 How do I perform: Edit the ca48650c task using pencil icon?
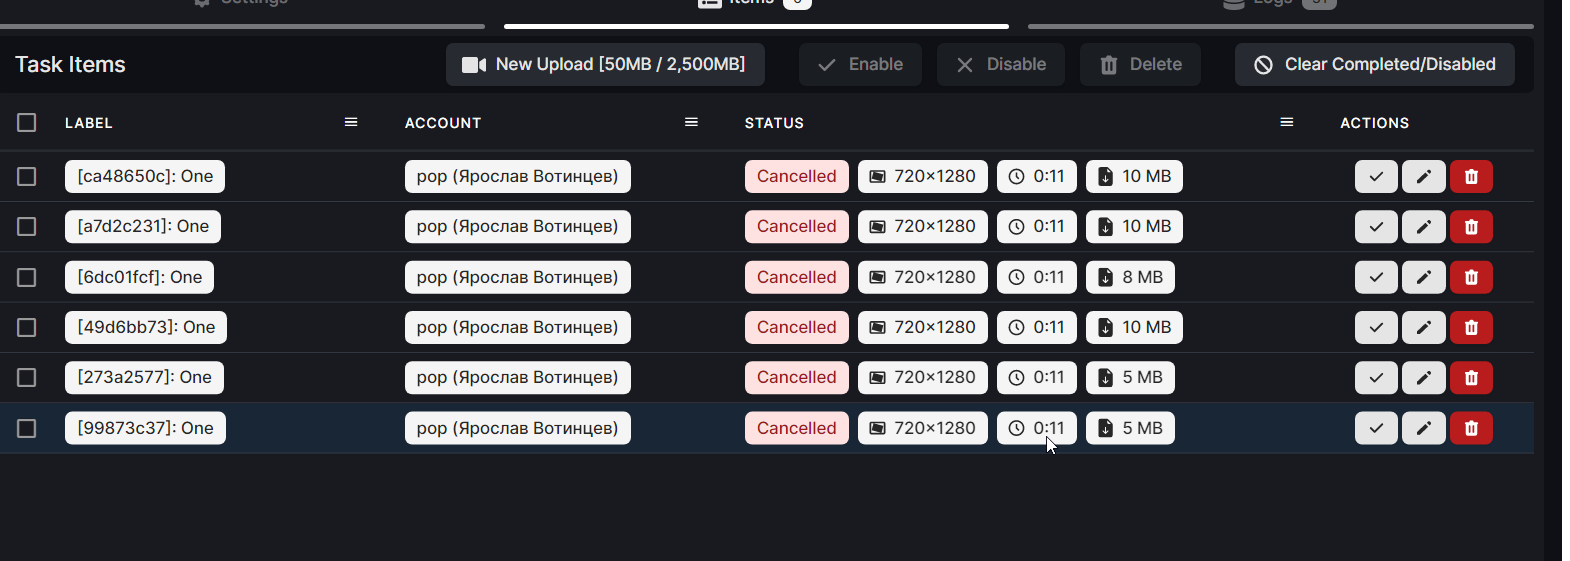pyautogui.click(x=1424, y=177)
